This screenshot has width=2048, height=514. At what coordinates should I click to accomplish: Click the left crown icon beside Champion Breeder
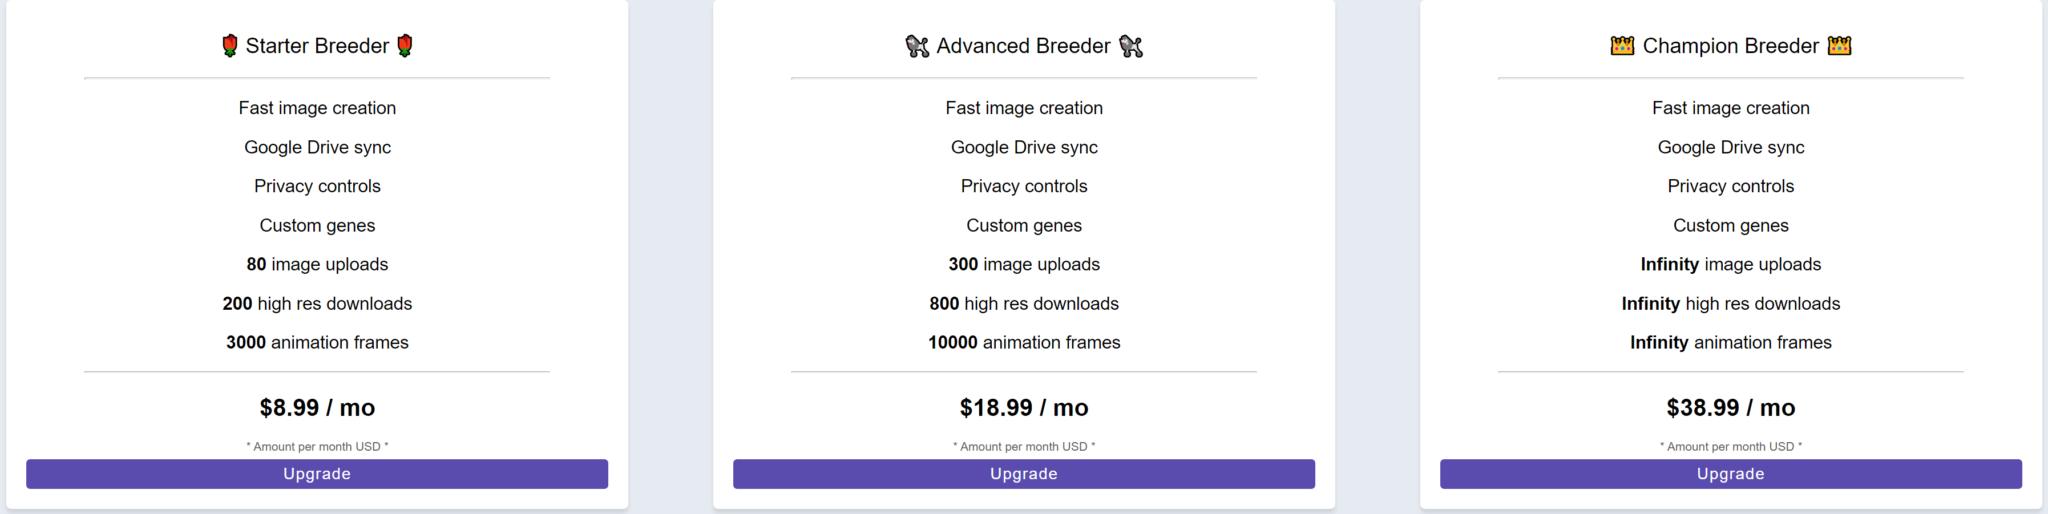click(1622, 46)
